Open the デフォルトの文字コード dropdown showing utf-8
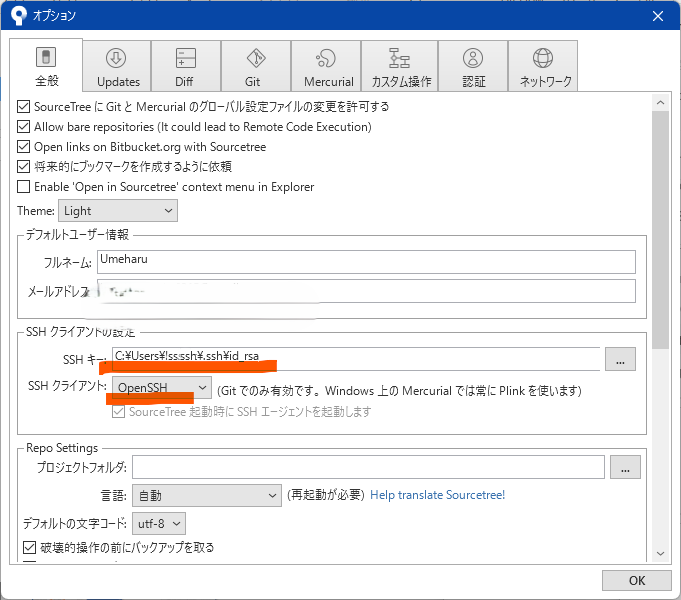Viewport: 681px width, 600px height. [159, 524]
